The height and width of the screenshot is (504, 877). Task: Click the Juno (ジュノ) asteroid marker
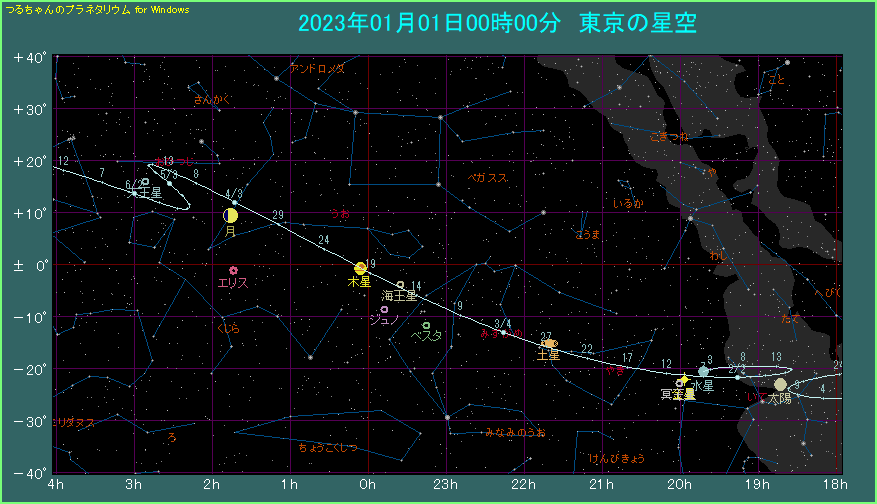tap(384, 309)
